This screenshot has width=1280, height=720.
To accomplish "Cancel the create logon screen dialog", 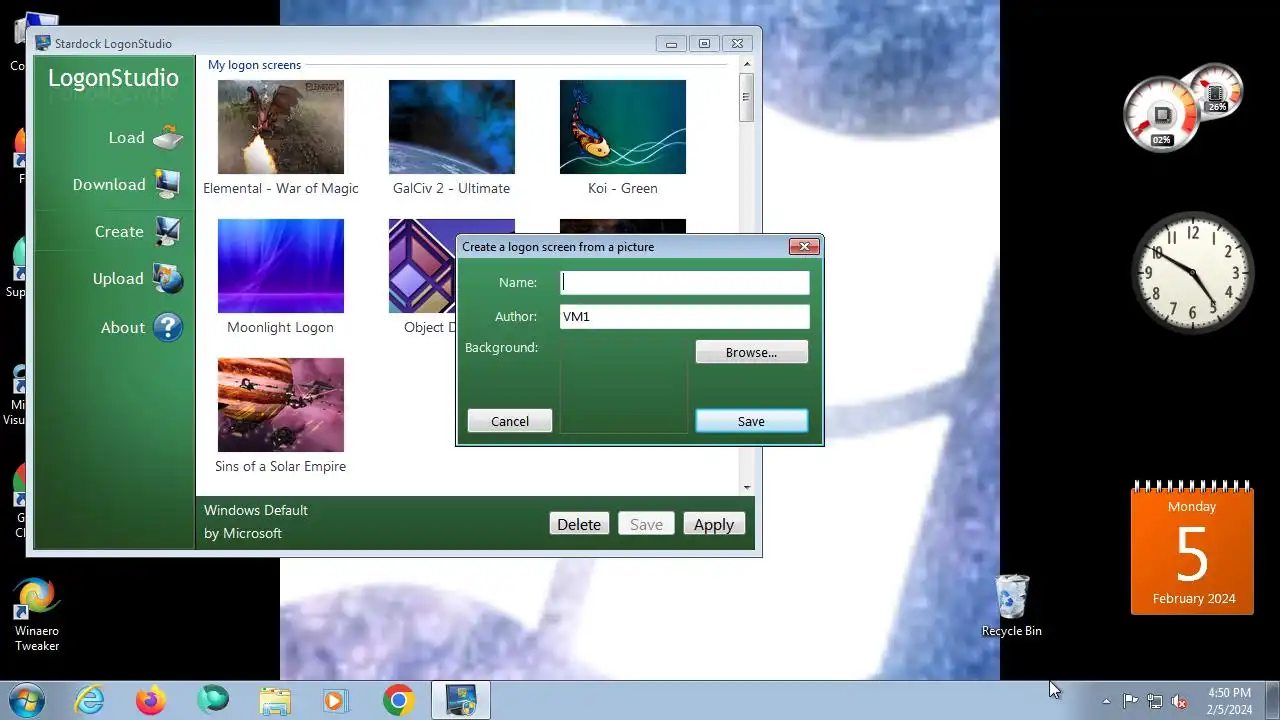I will [510, 421].
